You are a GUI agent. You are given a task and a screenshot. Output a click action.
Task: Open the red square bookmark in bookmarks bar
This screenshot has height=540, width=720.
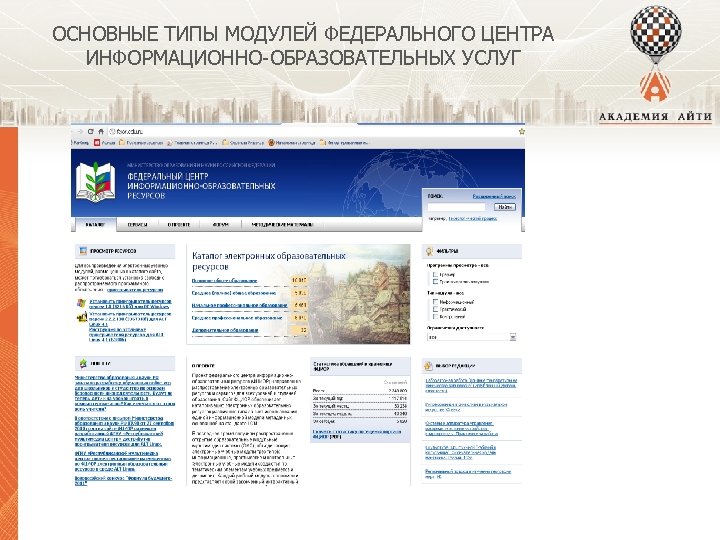point(97,143)
